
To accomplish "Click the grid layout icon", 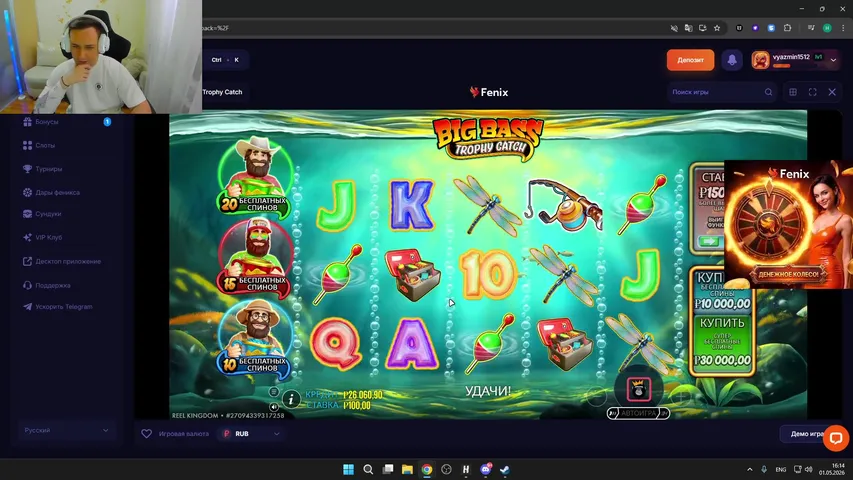I will (x=793, y=92).
